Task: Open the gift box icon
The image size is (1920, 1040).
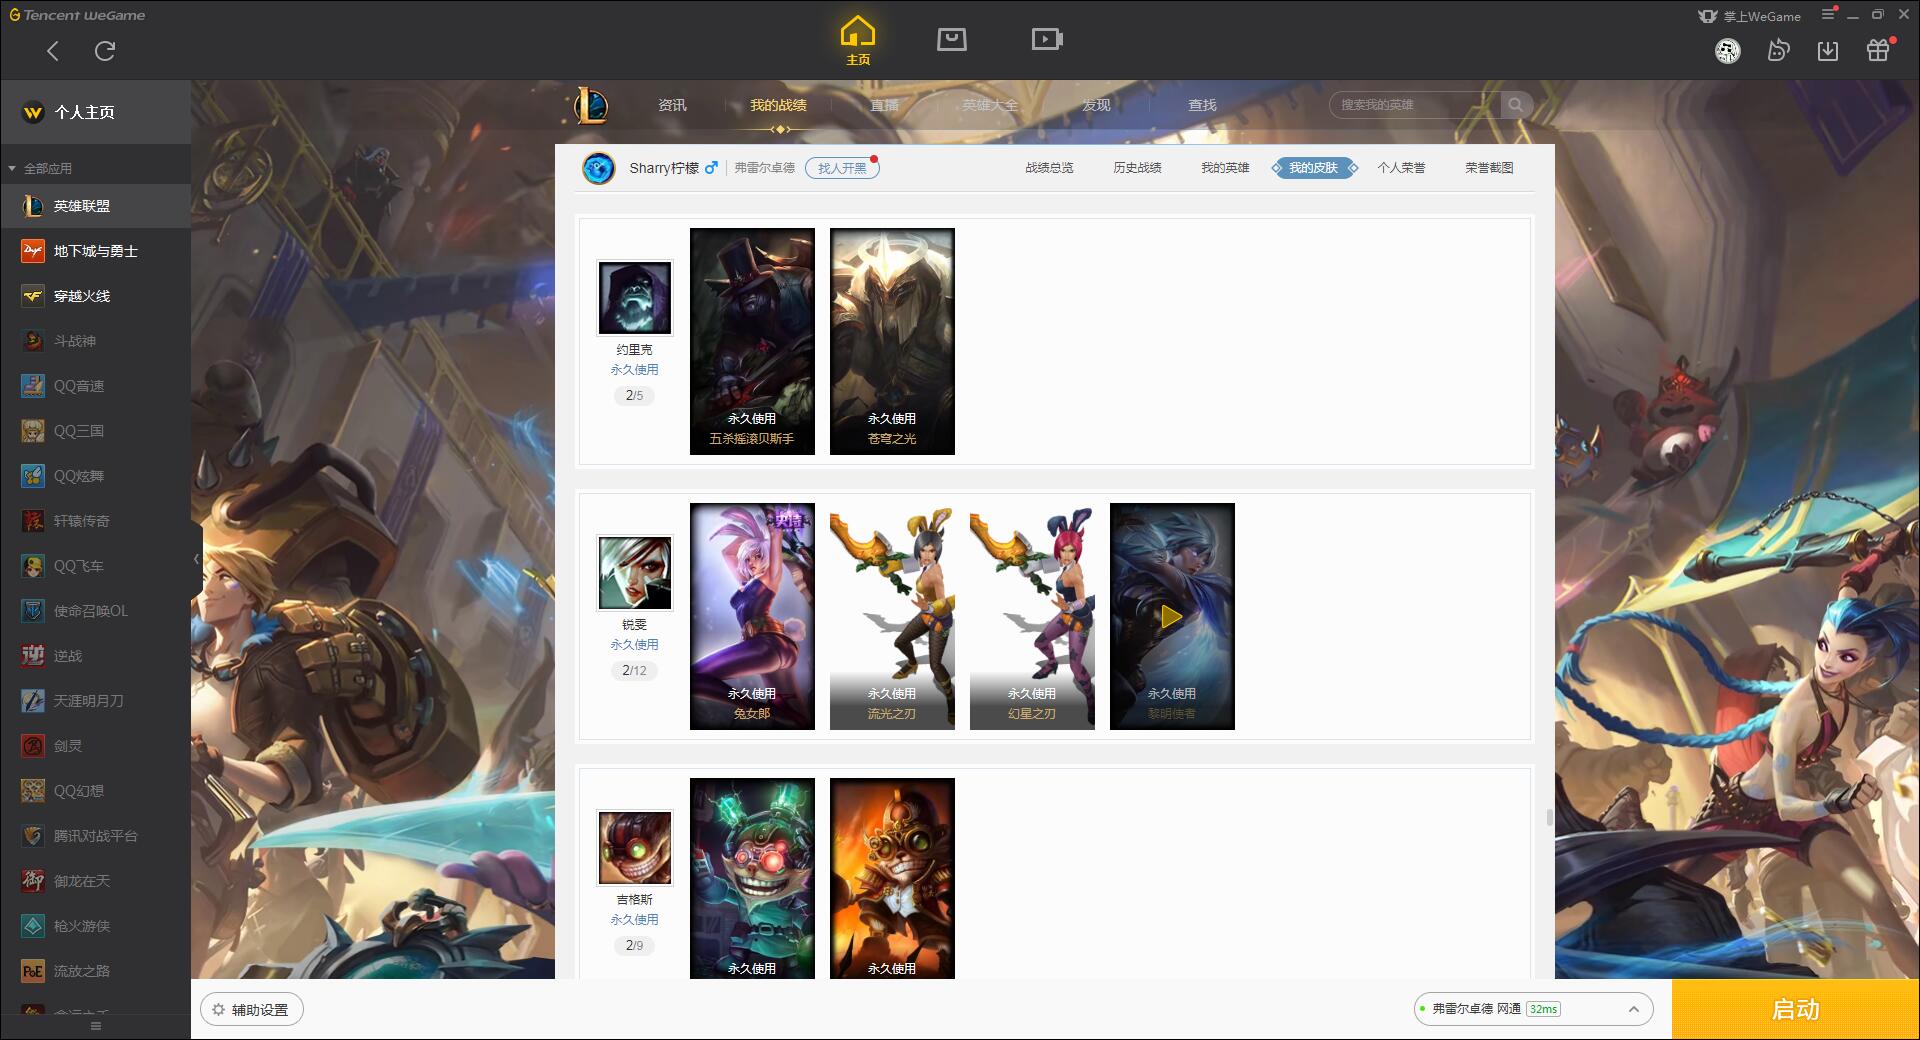Action: (1878, 50)
